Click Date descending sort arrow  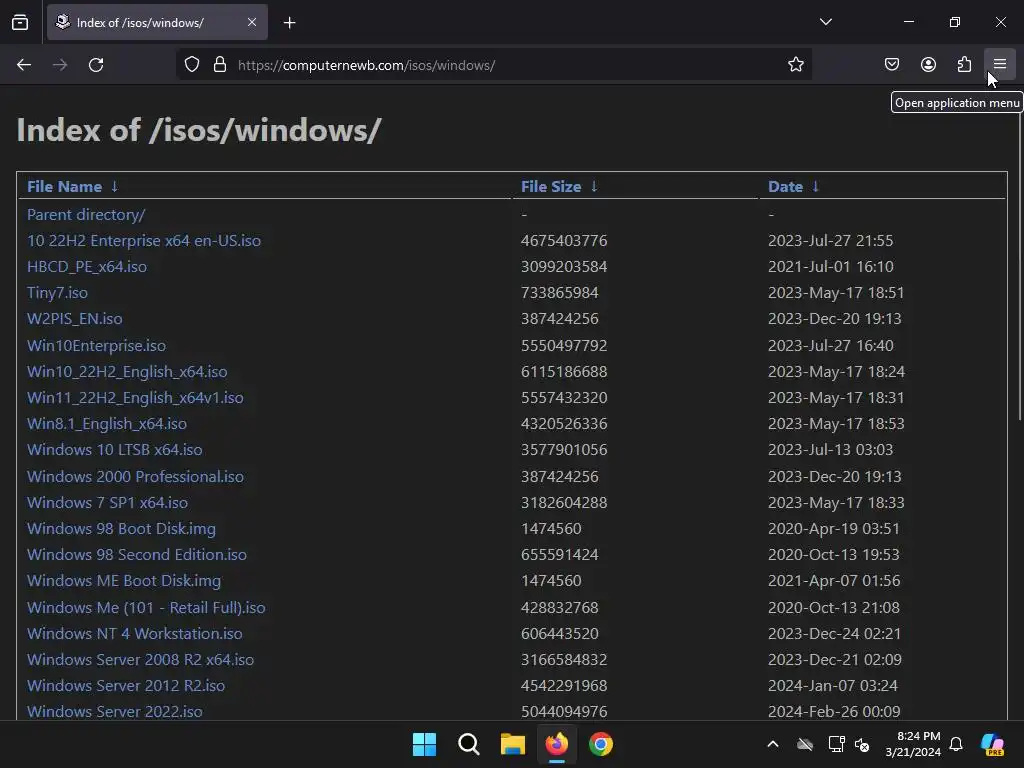coord(815,187)
